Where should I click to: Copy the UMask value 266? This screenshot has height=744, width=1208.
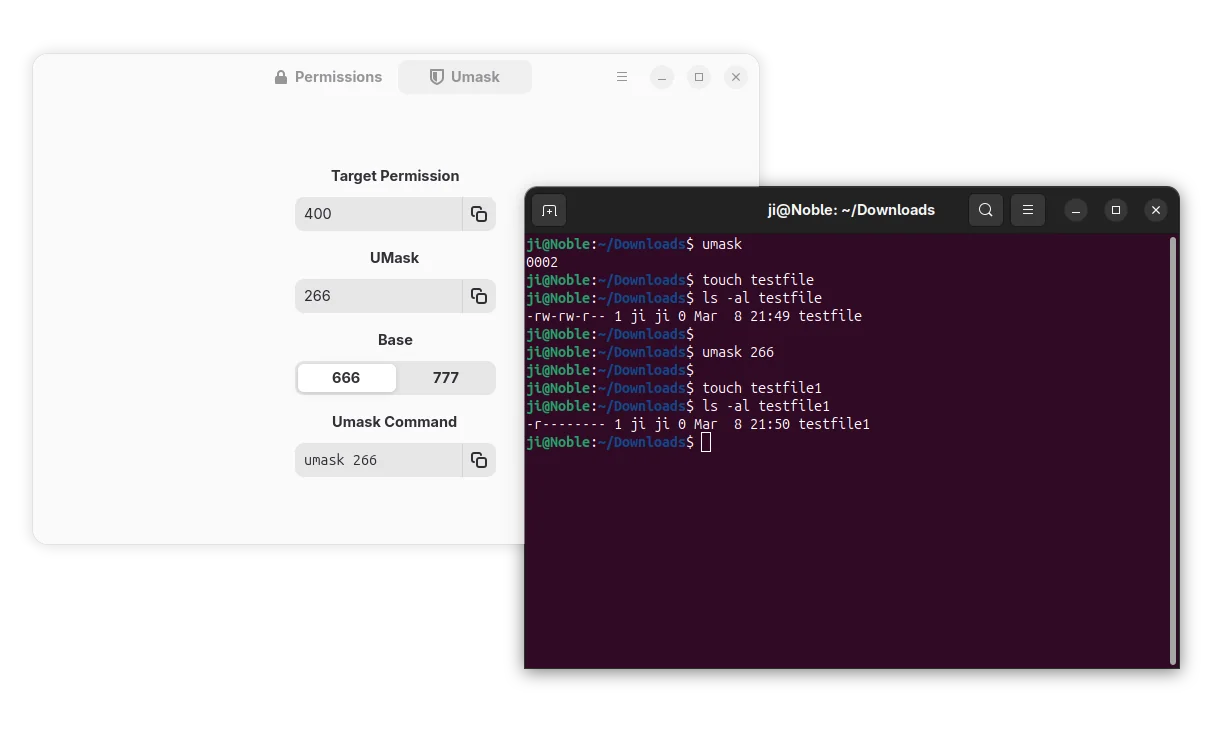coord(479,296)
